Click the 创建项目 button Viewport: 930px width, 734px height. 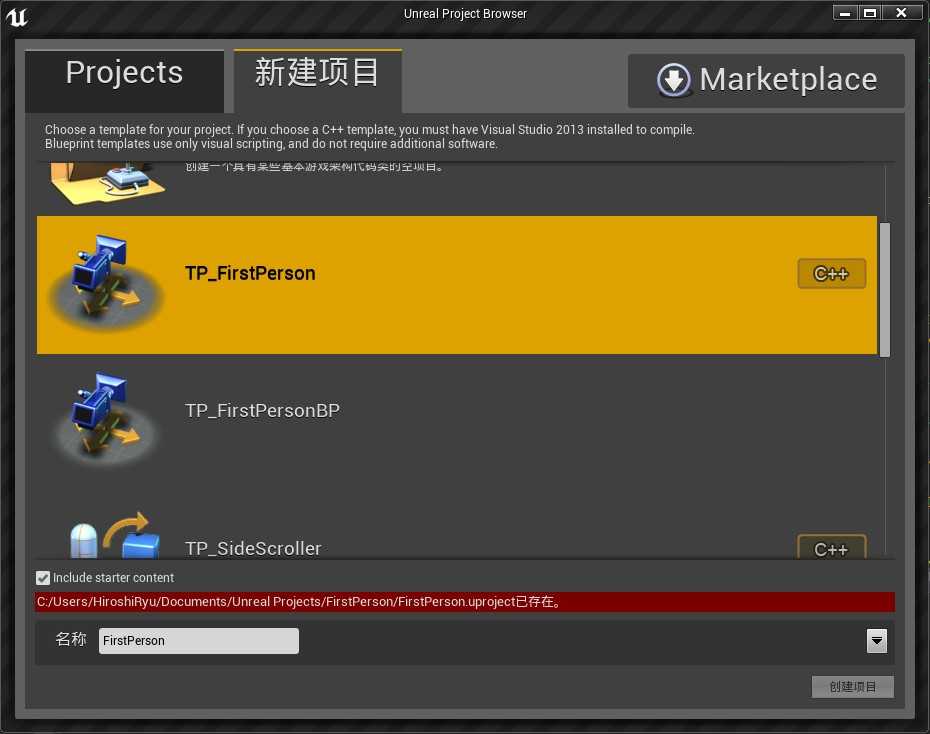pyautogui.click(x=852, y=687)
